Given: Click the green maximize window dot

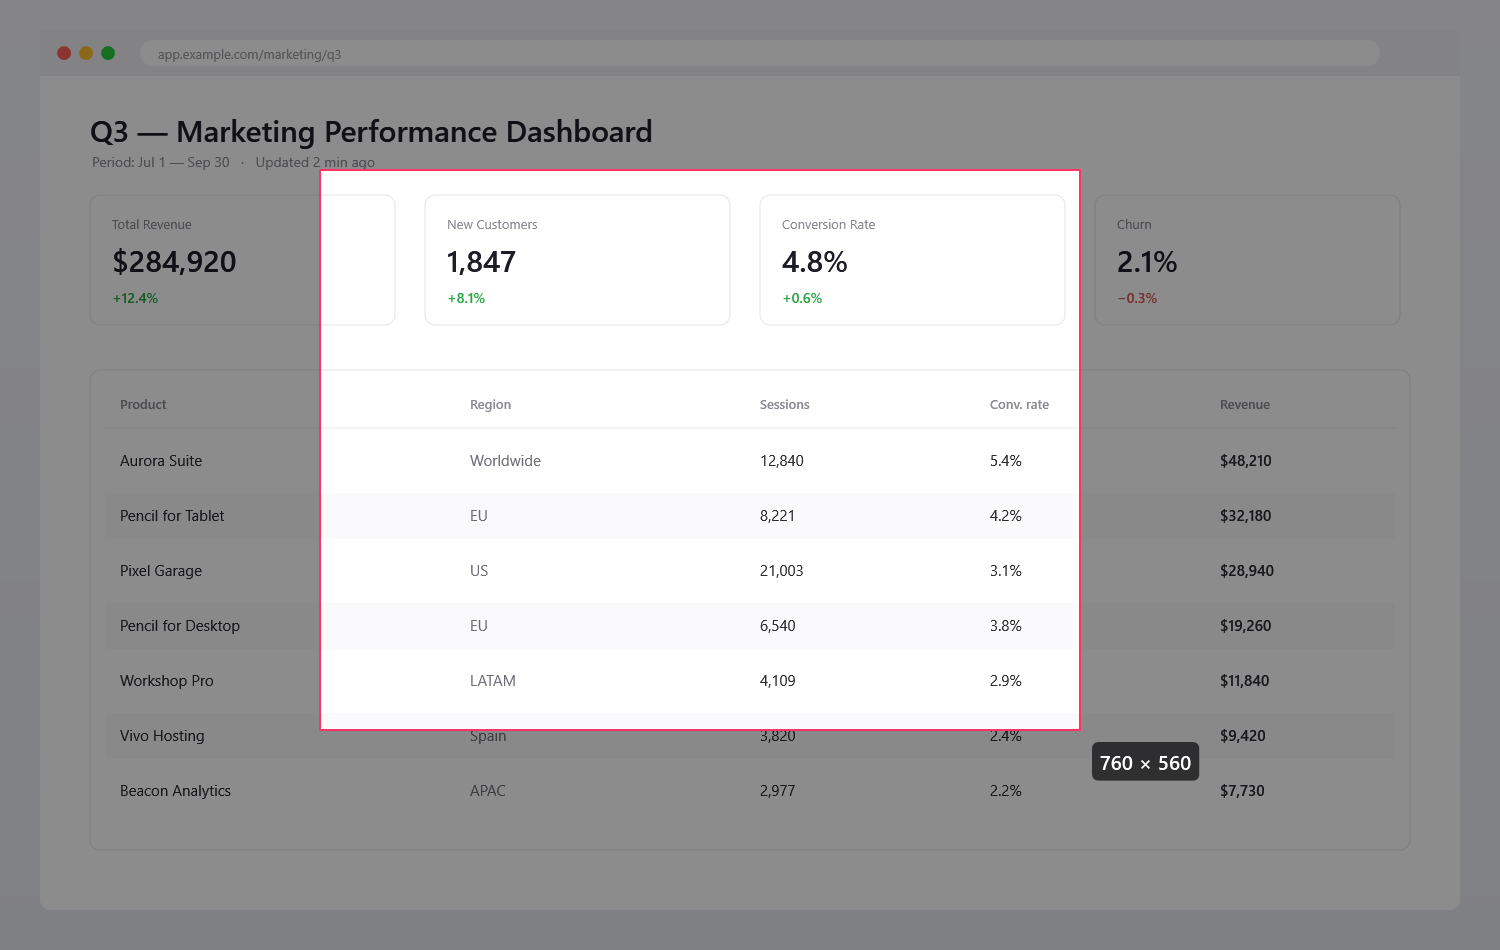Looking at the screenshot, I should pos(108,53).
